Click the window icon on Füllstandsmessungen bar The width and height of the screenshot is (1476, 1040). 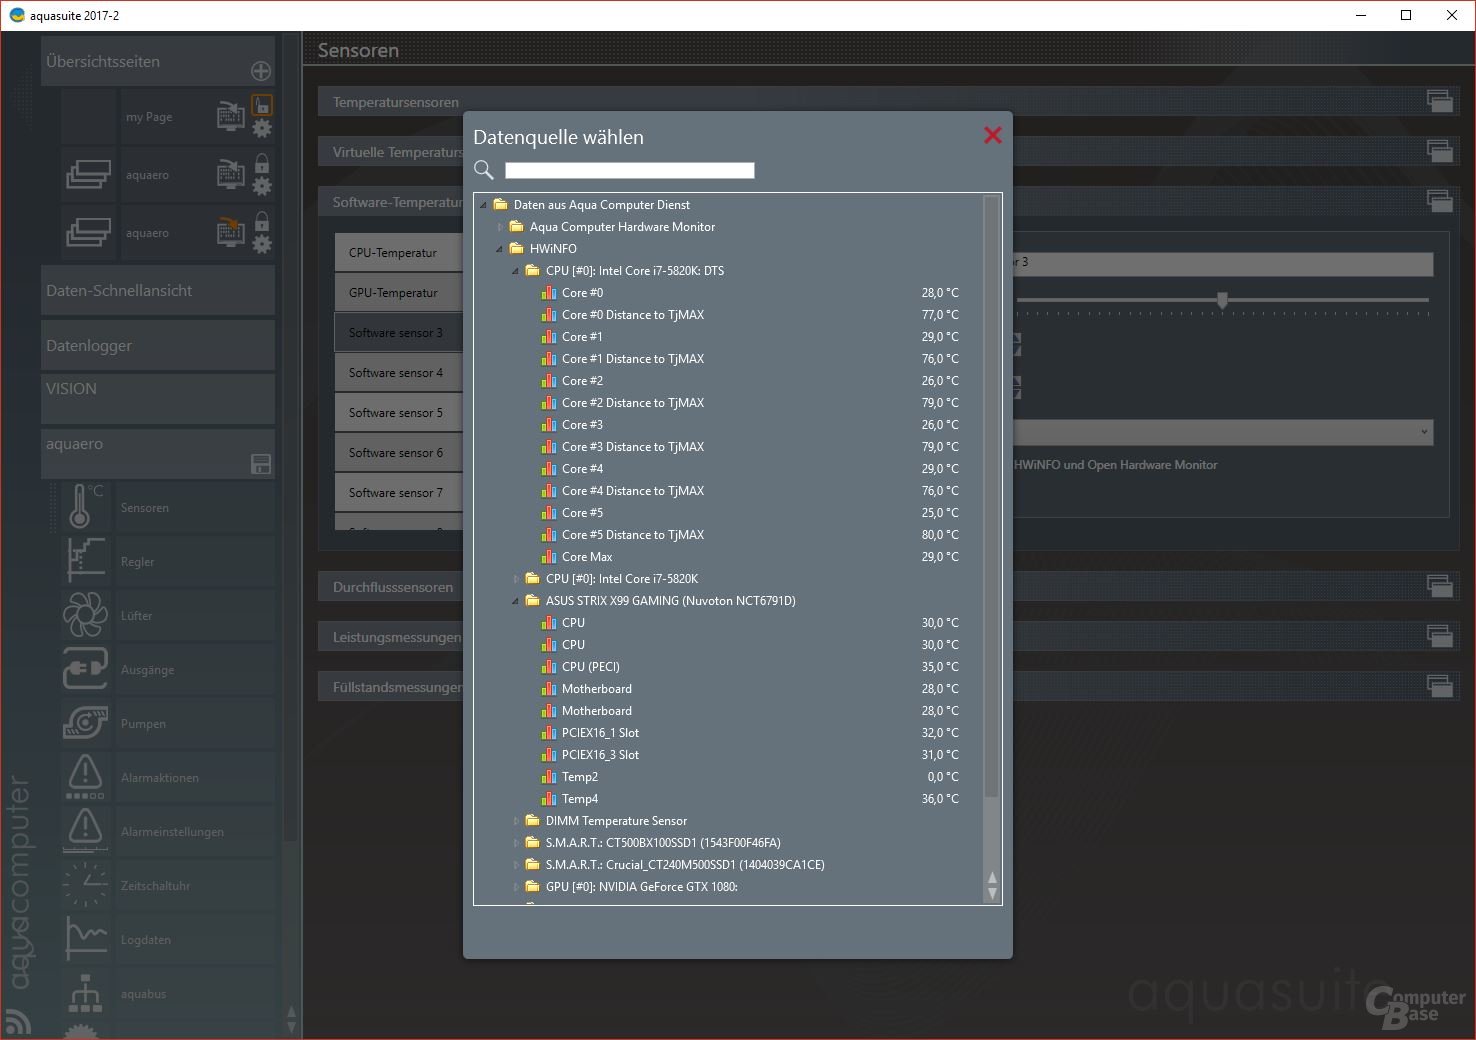point(1439,686)
